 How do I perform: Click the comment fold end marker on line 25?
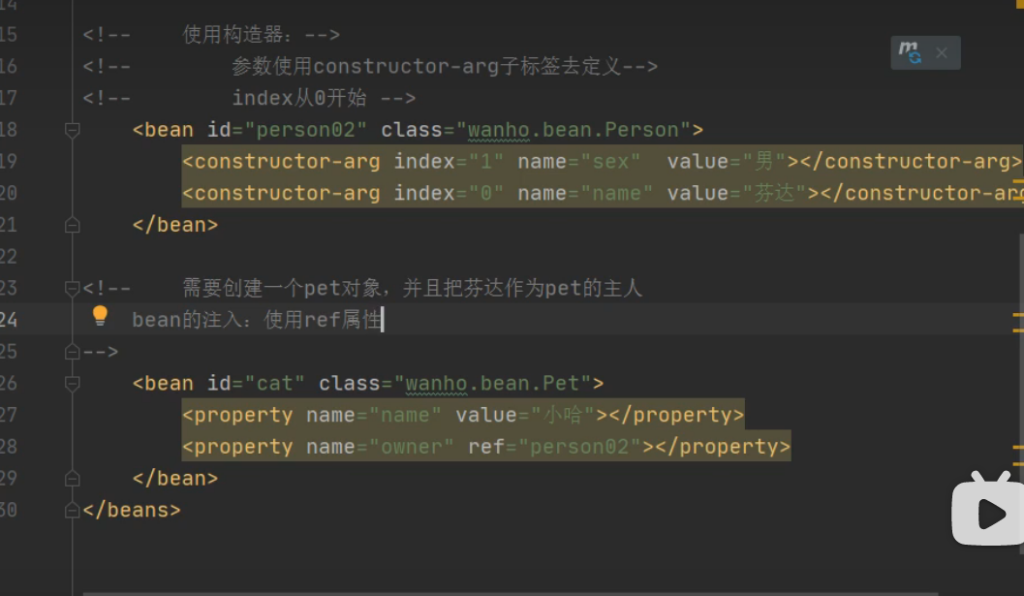[72, 352]
